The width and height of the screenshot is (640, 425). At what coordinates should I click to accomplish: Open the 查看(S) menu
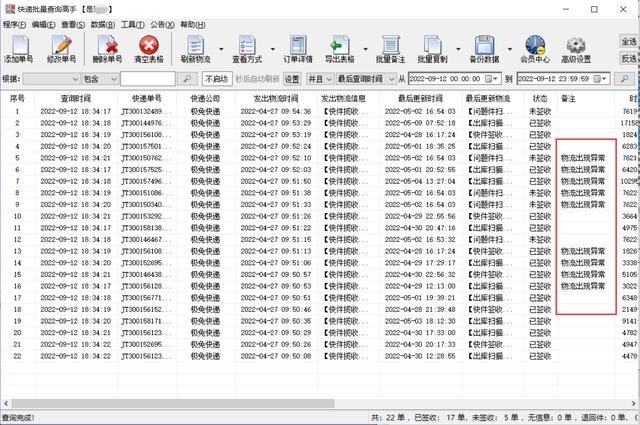pyautogui.click(x=73, y=25)
